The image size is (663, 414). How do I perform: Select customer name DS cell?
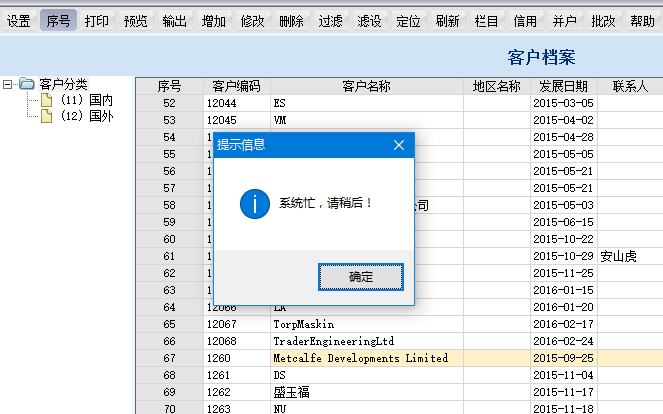[x=367, y=375]
